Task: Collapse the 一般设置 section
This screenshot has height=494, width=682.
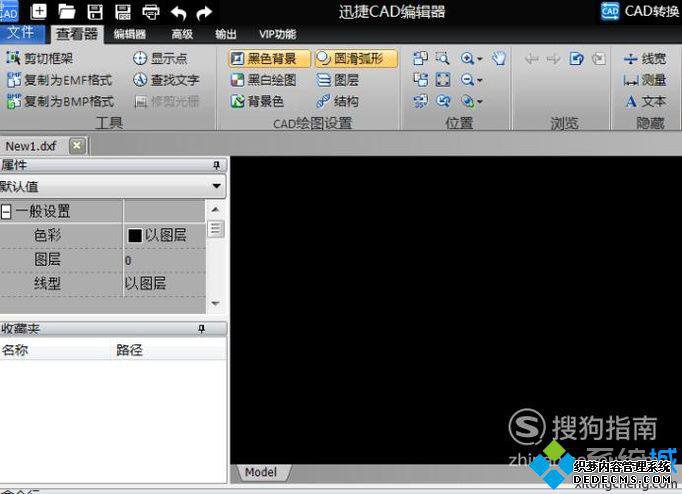Action: pos(6,212)
